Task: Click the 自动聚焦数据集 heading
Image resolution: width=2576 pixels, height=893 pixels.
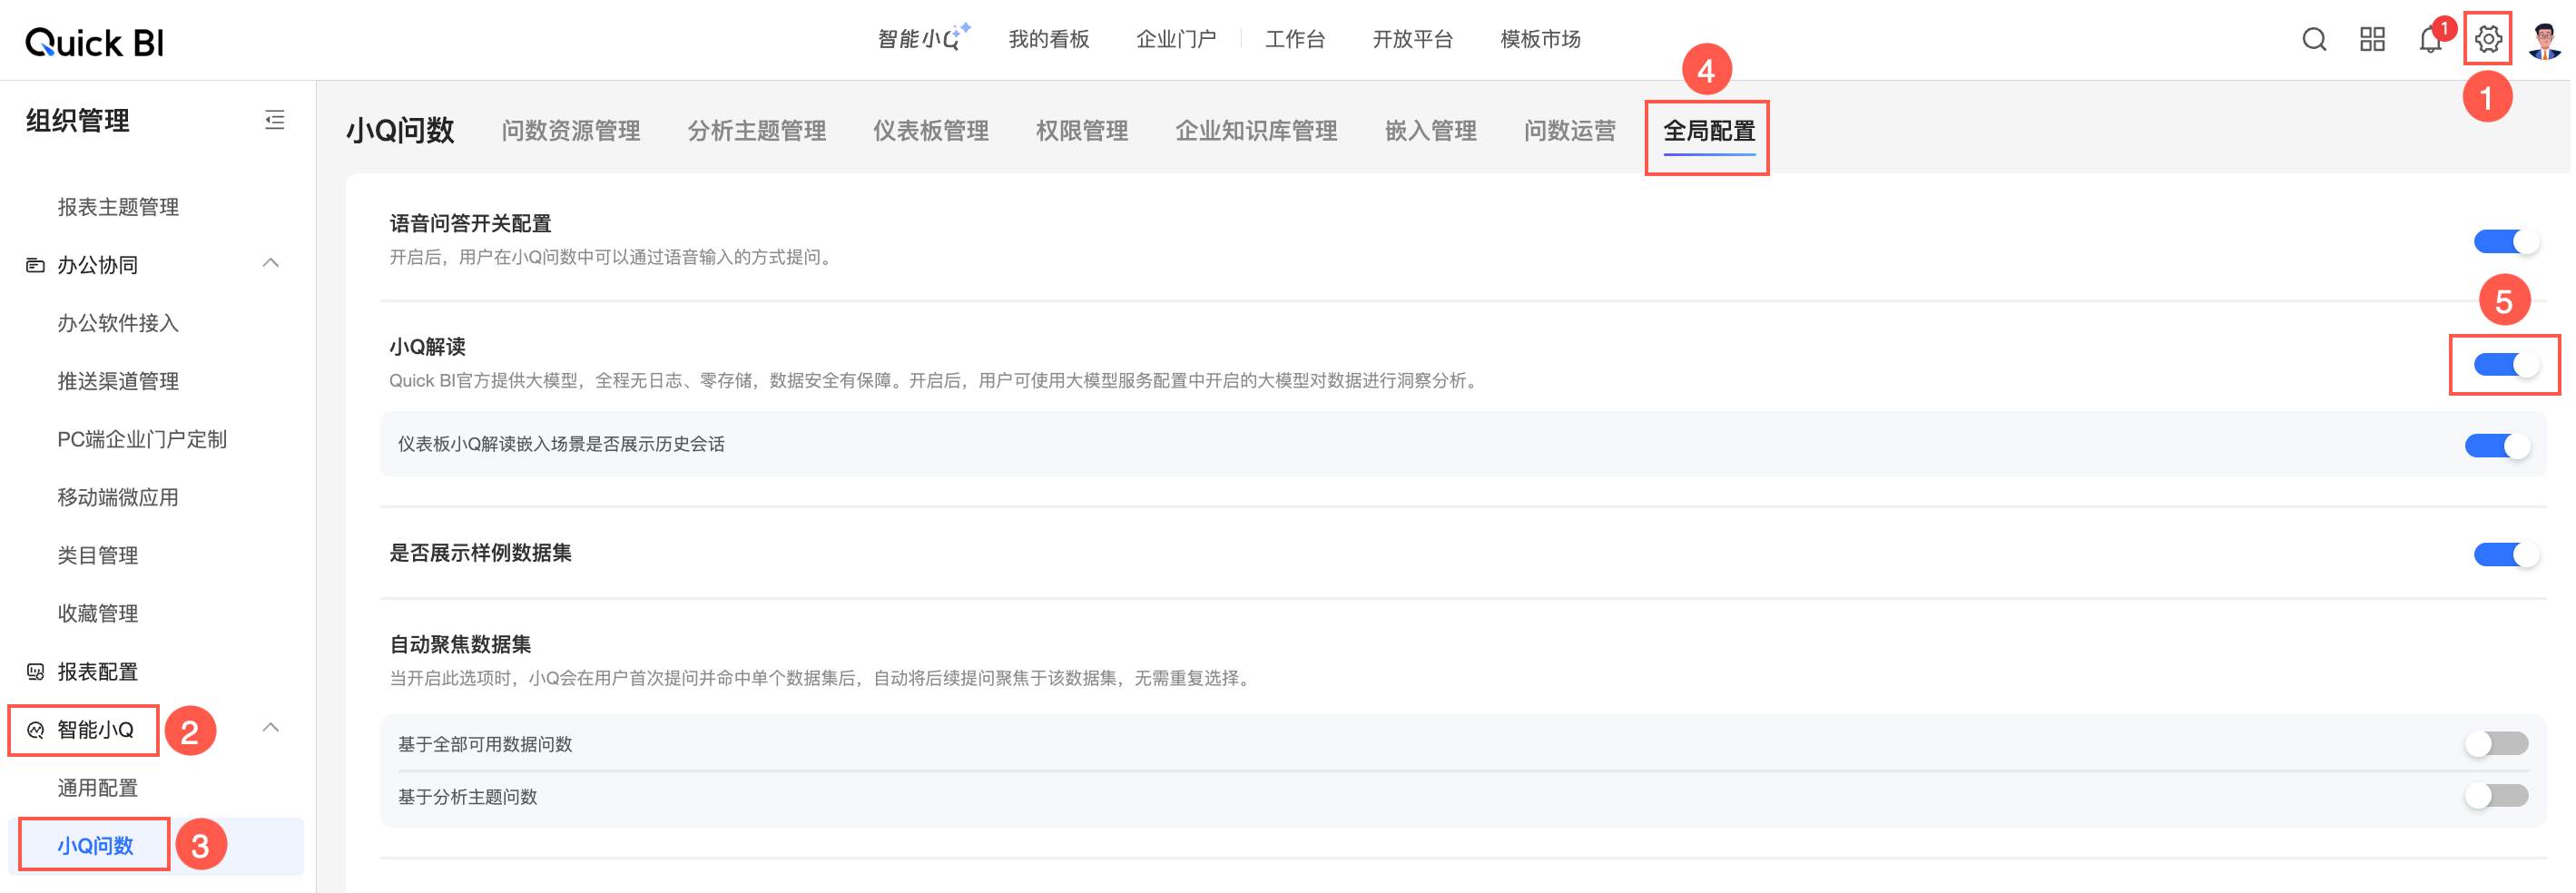Action: [461, 645]
